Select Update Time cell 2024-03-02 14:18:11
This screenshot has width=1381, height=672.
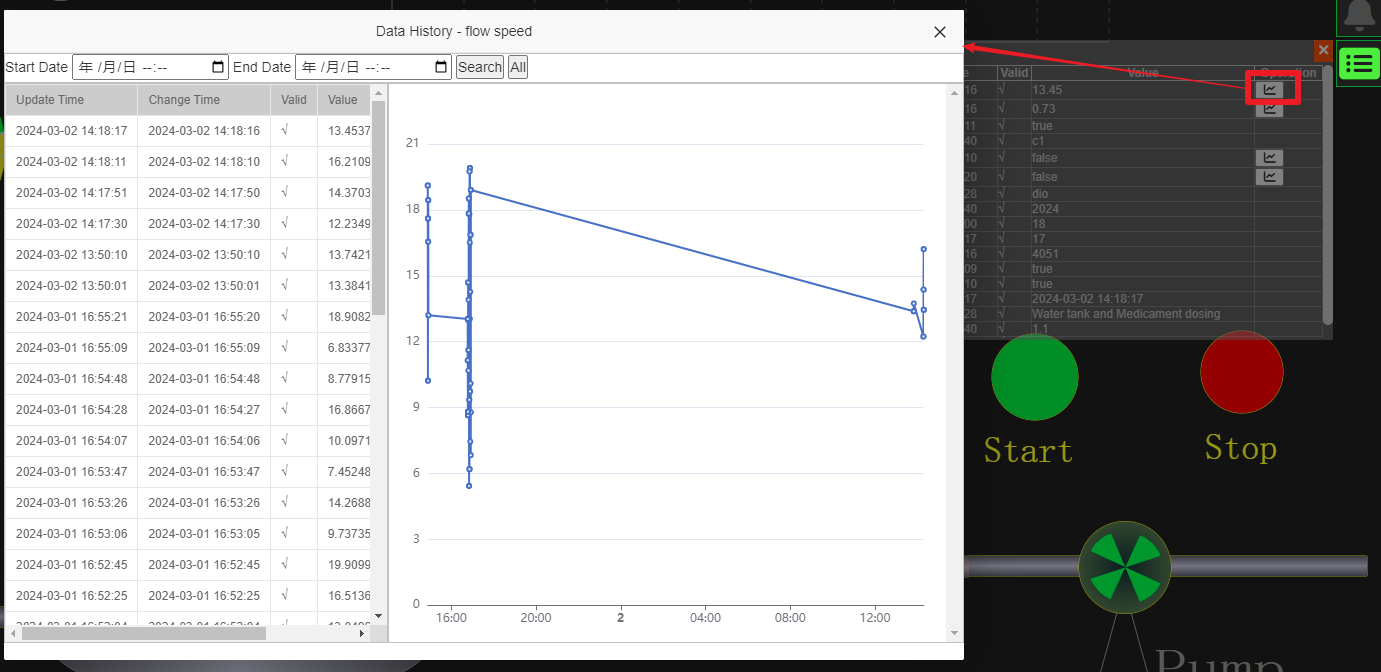71,162
